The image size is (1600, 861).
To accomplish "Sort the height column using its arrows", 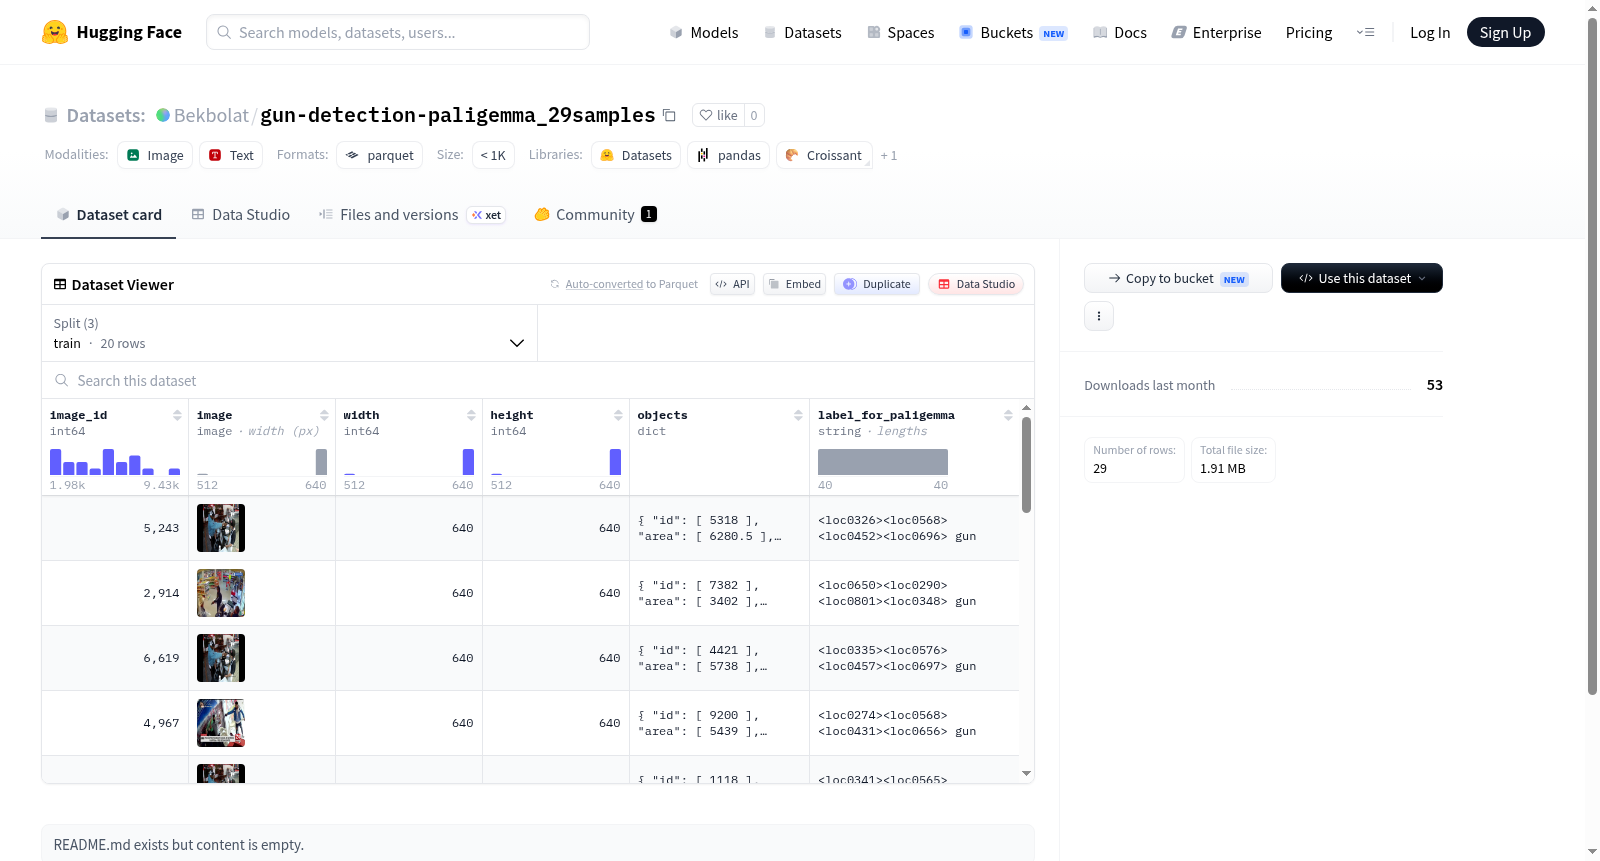I will 618,415.
